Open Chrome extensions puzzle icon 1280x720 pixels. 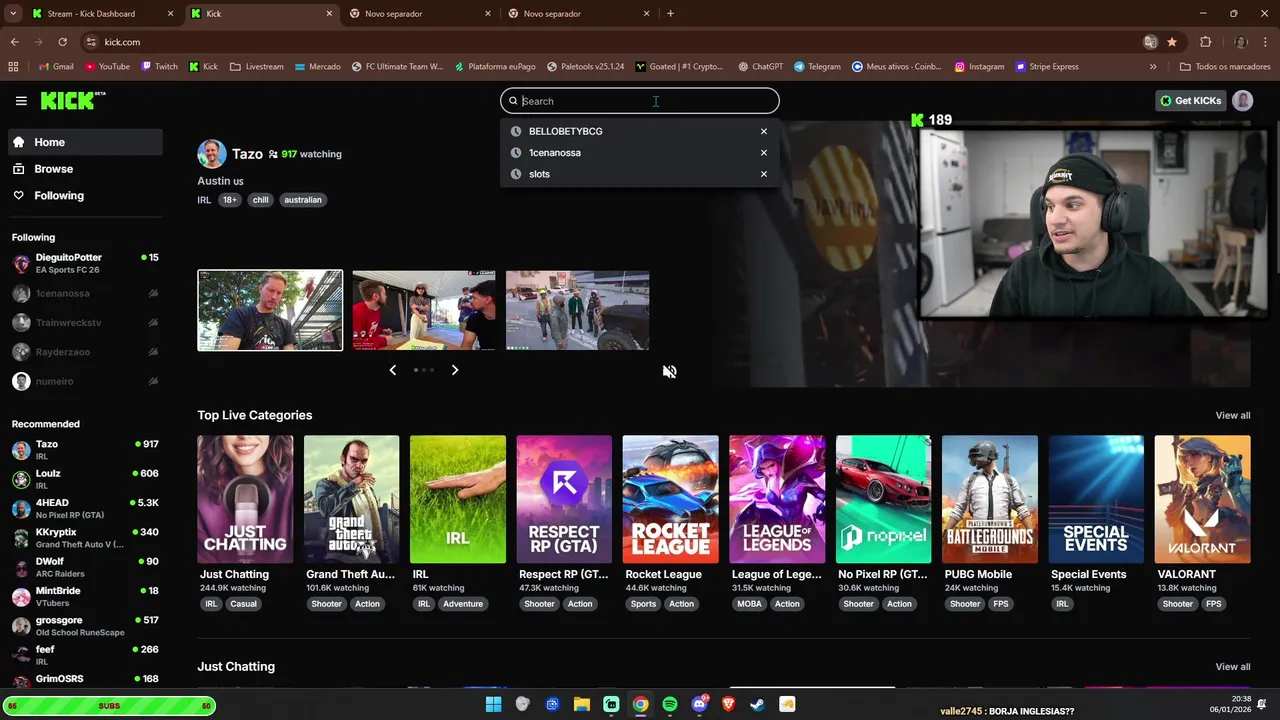pyautogui.click(x=1205, y=42)
